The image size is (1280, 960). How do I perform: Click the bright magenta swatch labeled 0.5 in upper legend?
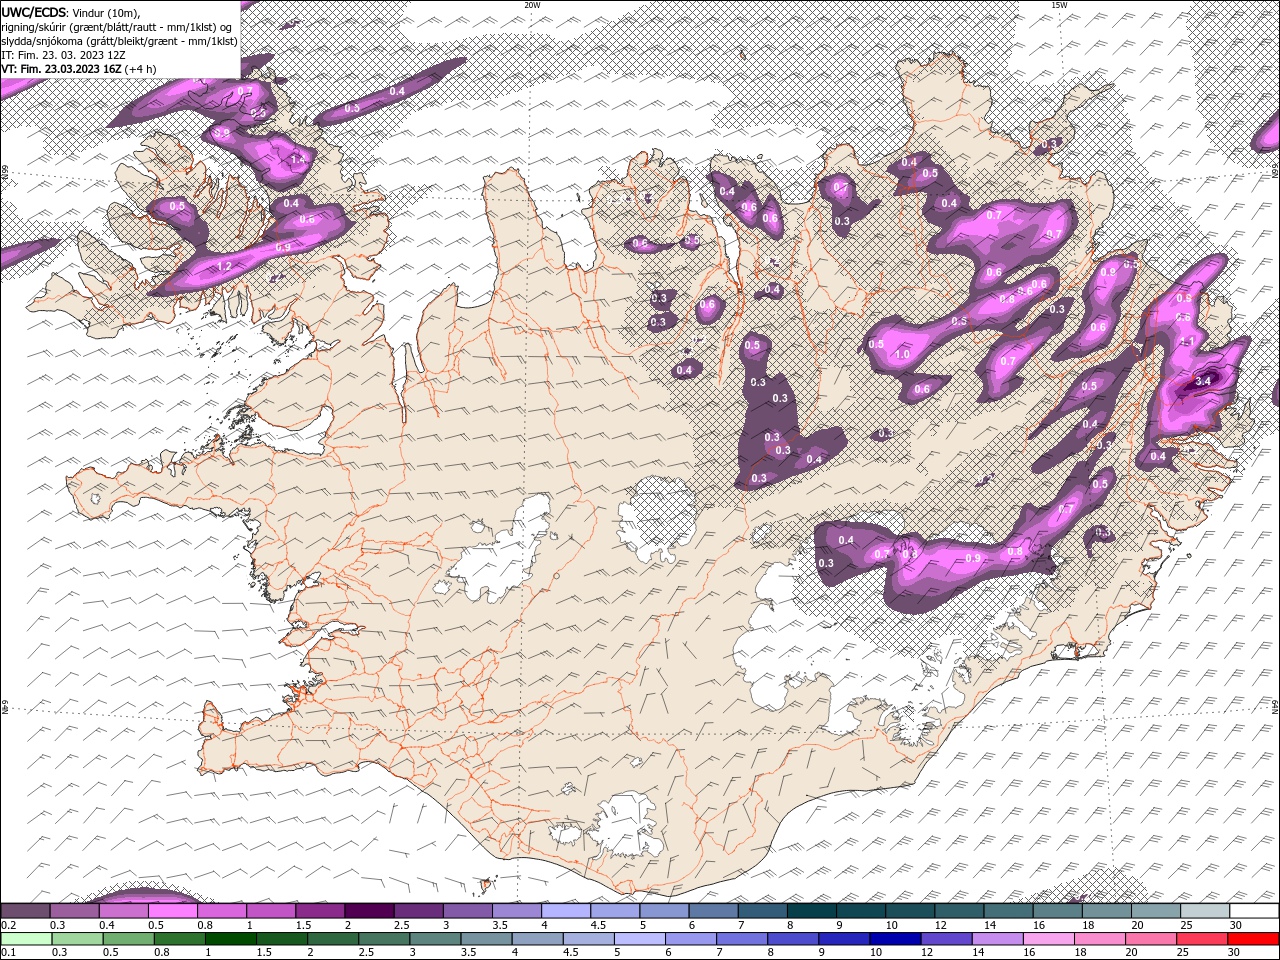click(x=172, y=911)
